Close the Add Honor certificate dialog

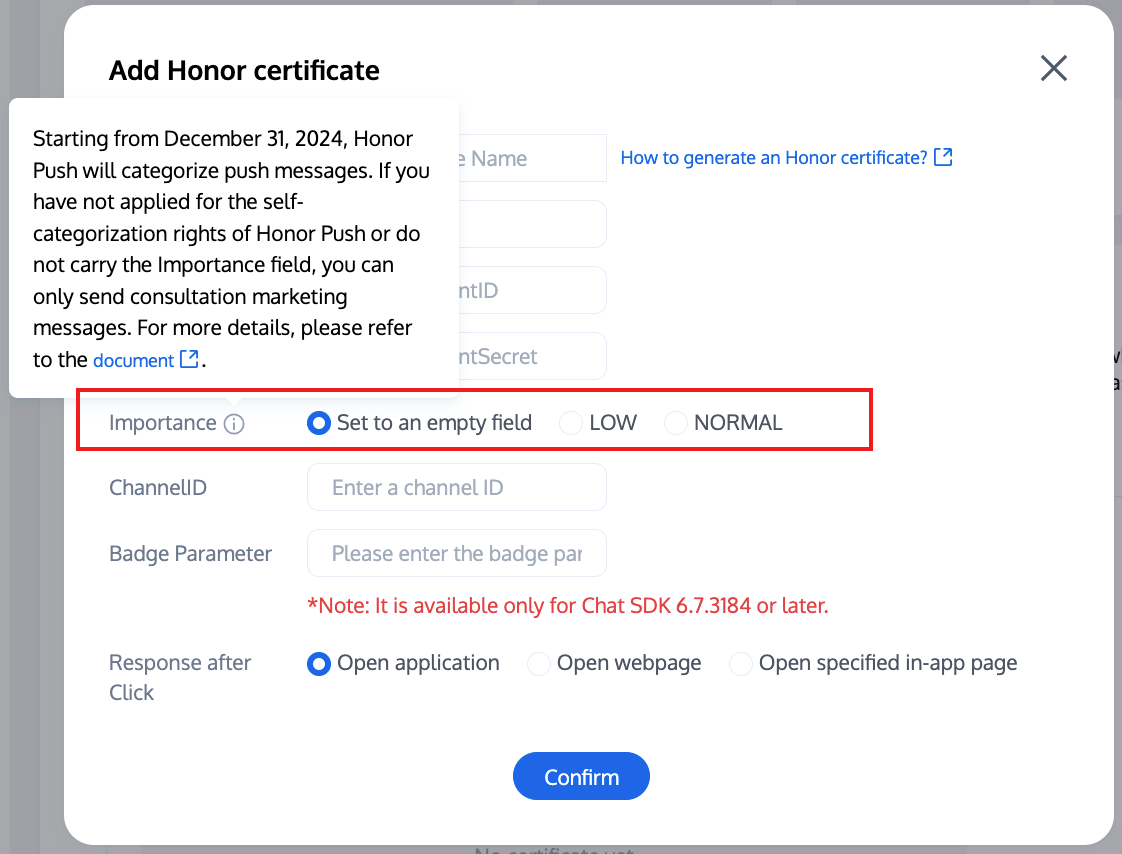point(1054,68)
